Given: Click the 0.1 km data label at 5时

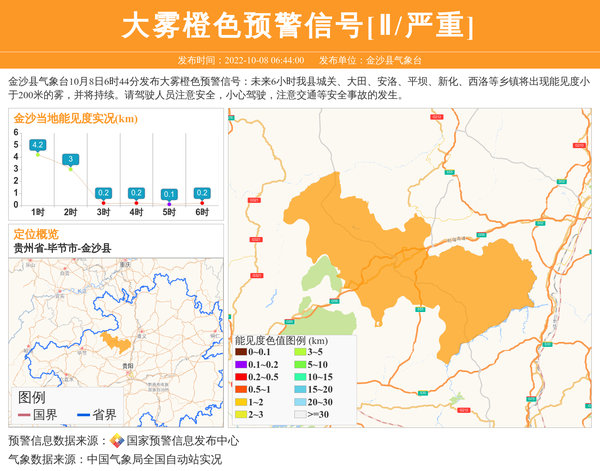Looking at the screenshot, I should tap(169, 194).
